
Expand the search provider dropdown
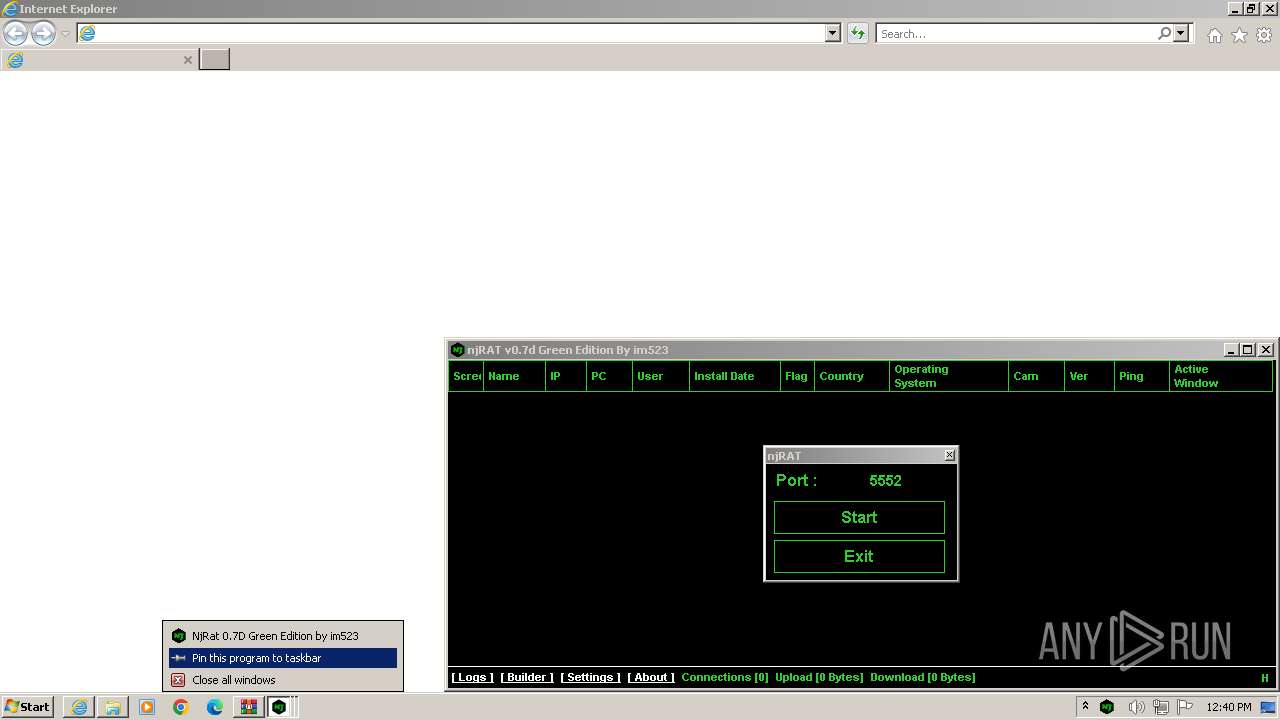tap(1181, 33)
